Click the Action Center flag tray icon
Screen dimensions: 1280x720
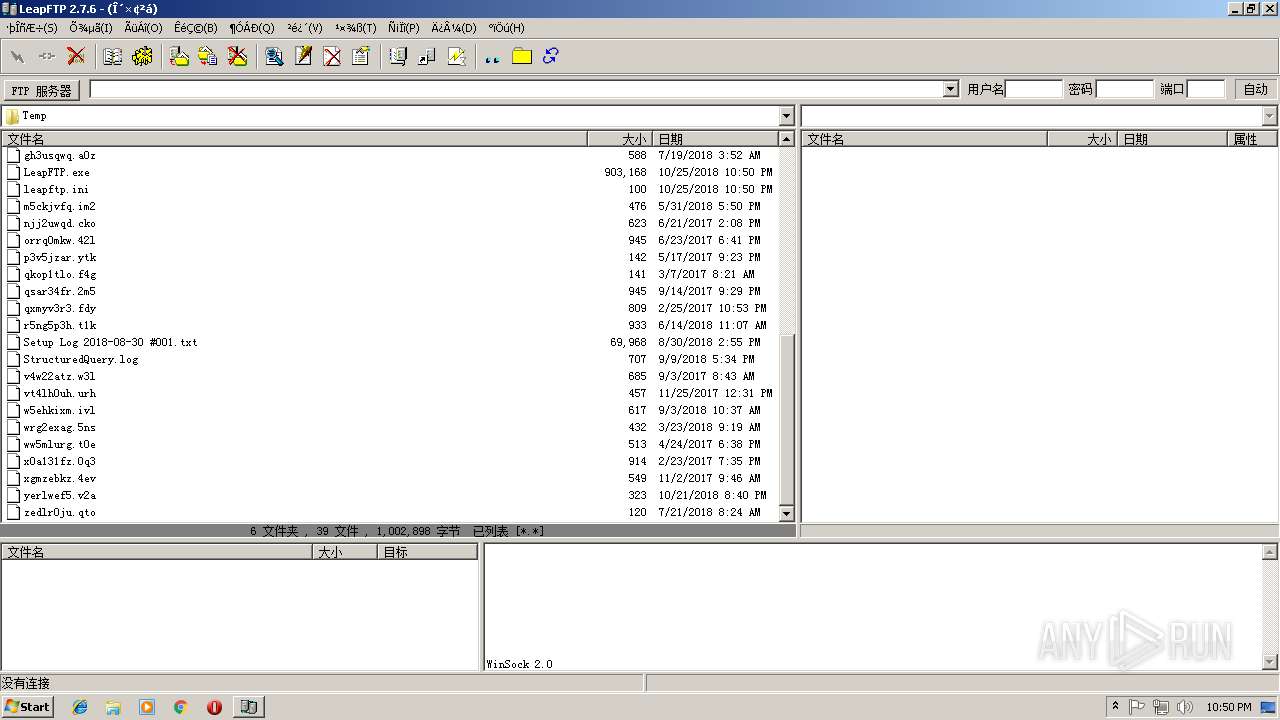click(x=1137, y=707)
